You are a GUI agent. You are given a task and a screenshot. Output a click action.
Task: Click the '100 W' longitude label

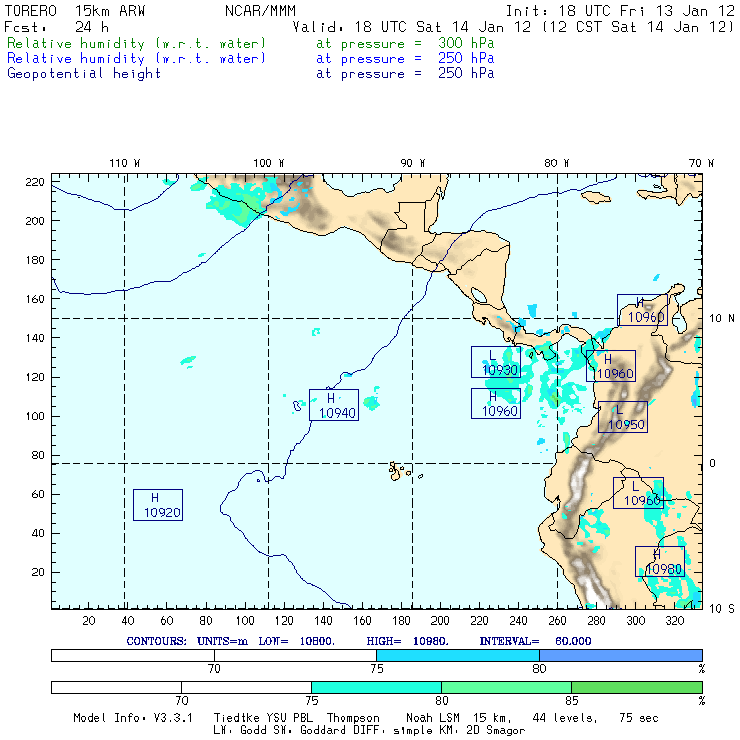[269, 163]
